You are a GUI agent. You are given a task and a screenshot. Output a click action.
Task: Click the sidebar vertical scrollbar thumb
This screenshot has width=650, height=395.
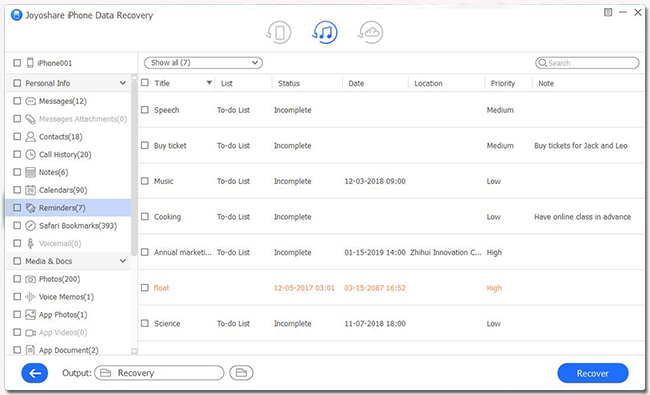pos(134,168)
